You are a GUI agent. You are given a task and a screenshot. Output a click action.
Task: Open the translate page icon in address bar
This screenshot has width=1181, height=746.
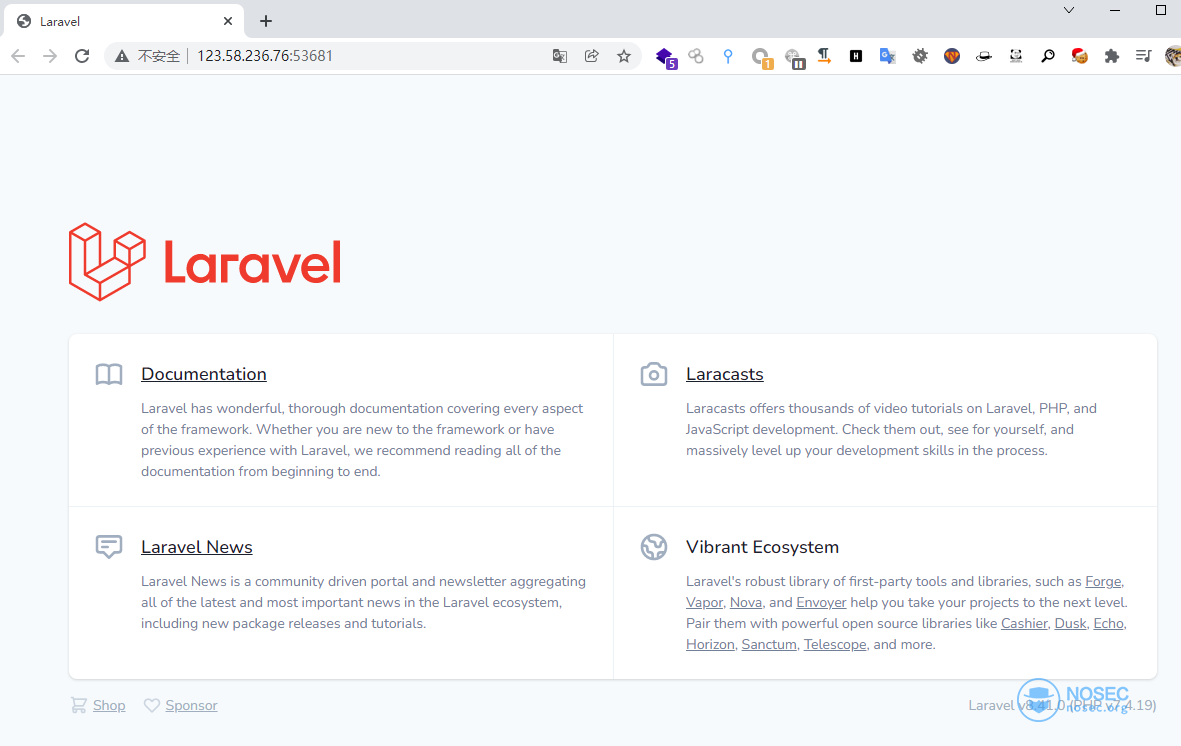[x=560, y=56]
